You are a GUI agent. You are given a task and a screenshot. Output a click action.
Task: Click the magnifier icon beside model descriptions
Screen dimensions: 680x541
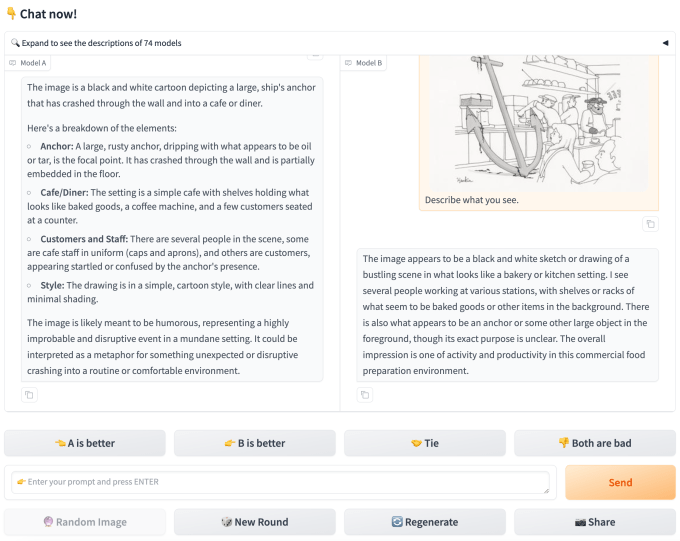(x=16, y=43)
